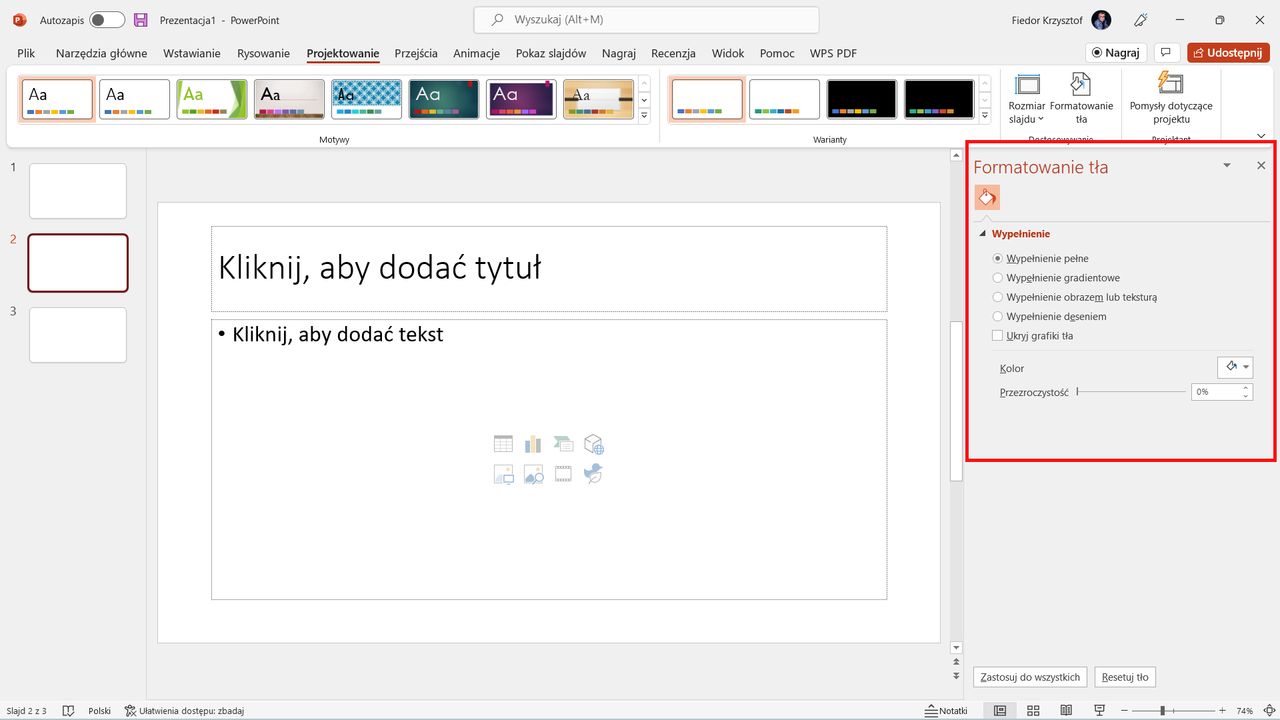Select slide 3 thumbnail in the pane
The height and width of the screenshot is (720, 1280).
(77, 335)
